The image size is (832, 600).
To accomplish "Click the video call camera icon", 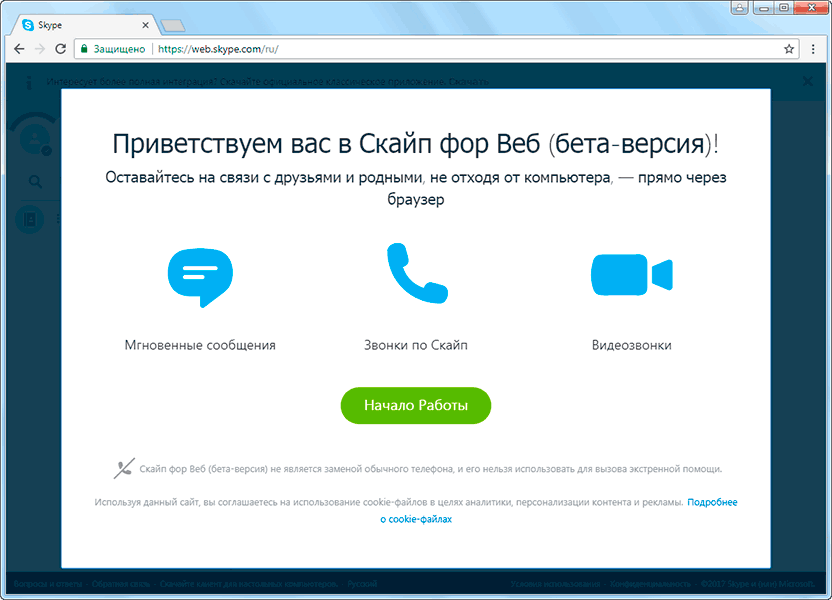I will pos(631,275).
